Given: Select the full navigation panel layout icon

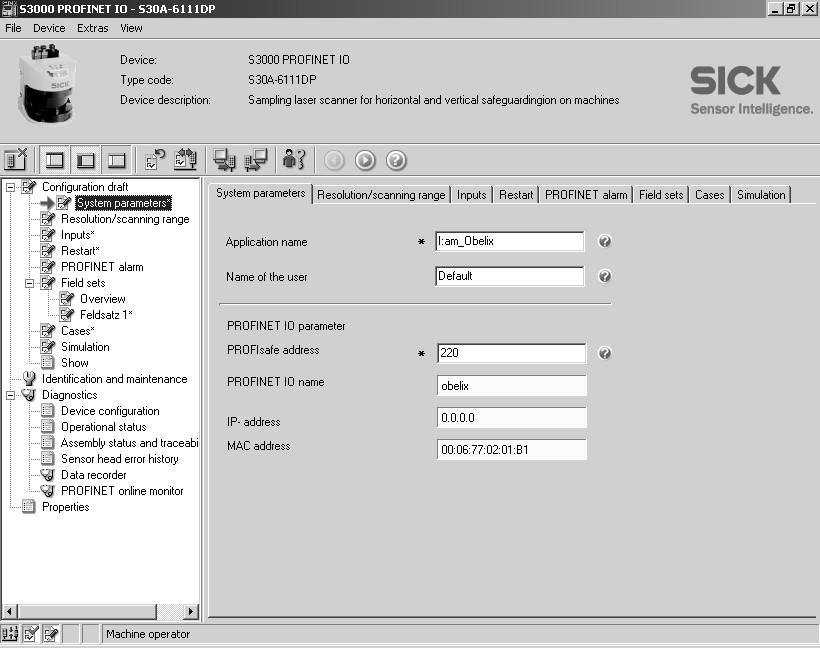Looking at the screenshot, I should (54, 160).
